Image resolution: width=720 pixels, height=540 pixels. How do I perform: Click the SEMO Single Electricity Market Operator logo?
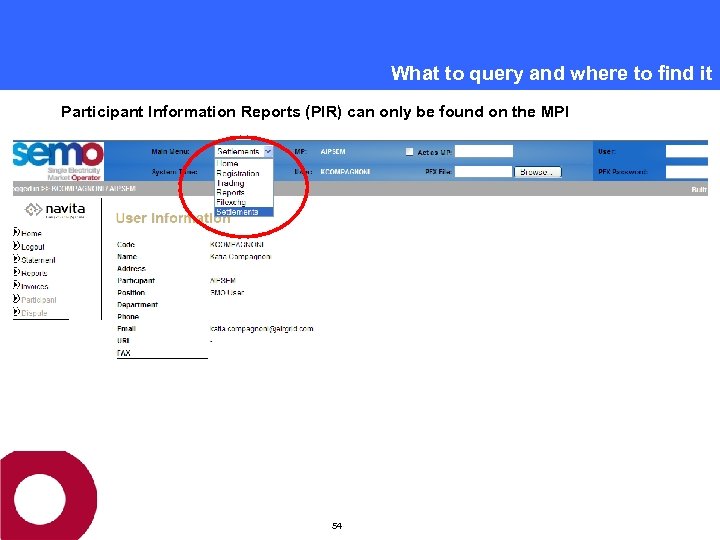coord(58,161)
